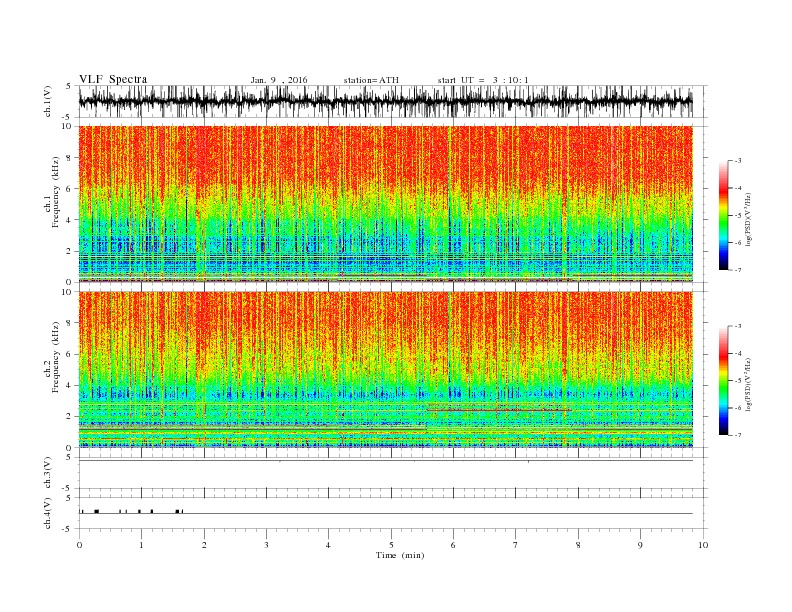Click the '-3' value on ch.2 colorbar

pyautogui.click(x=738, y=326)
